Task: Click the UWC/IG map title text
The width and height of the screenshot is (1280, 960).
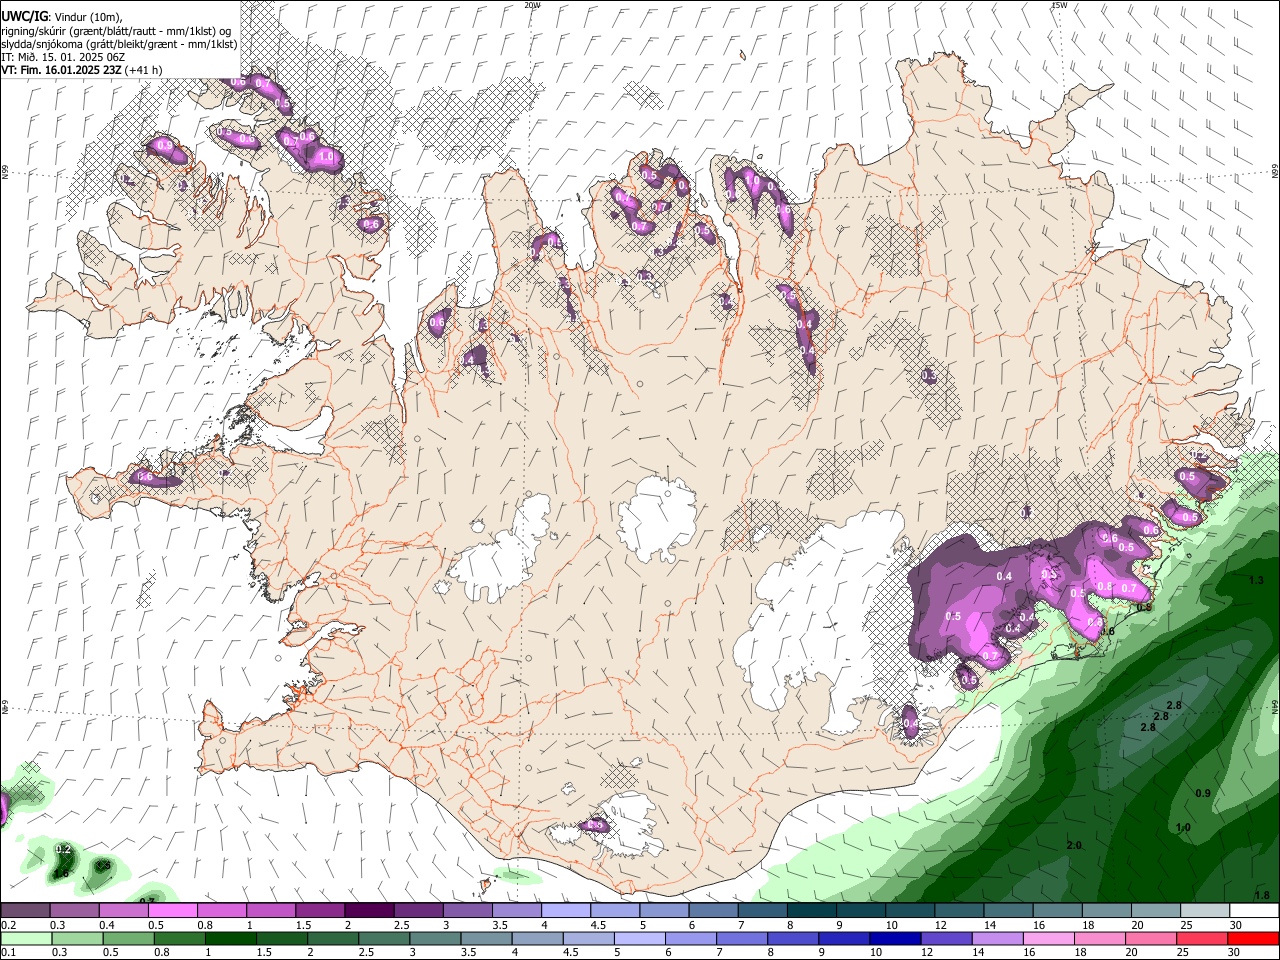Action: [x=24, y=15]
